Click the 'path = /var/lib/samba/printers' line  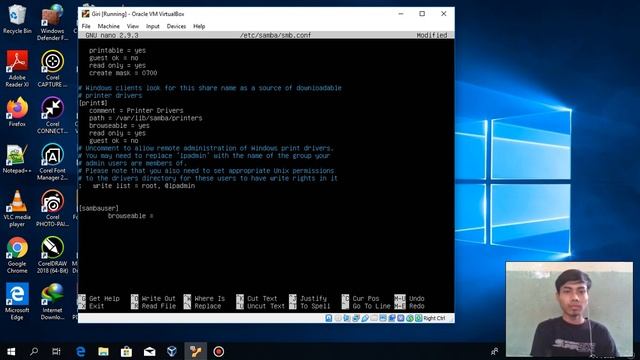pos(146,118)
